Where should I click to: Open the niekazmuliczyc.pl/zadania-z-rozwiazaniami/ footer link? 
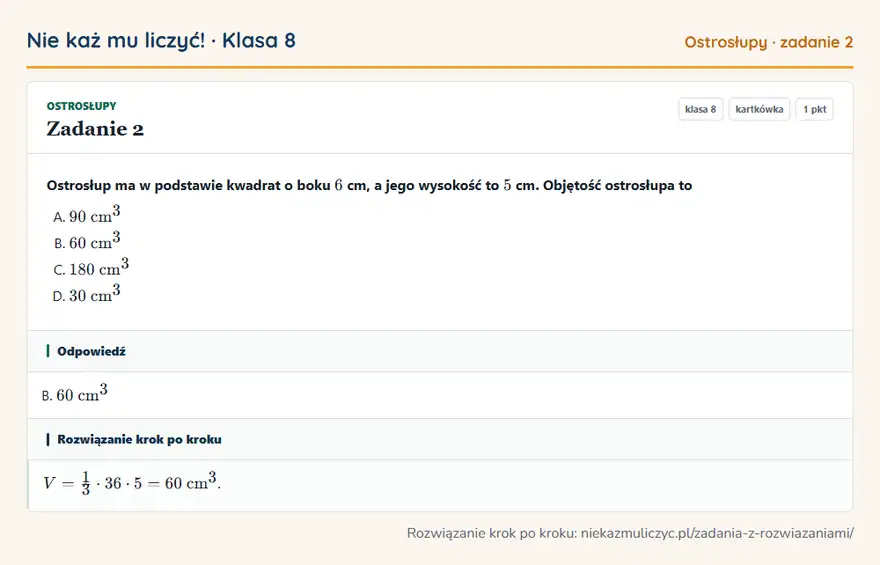click(x=717, y=533)
